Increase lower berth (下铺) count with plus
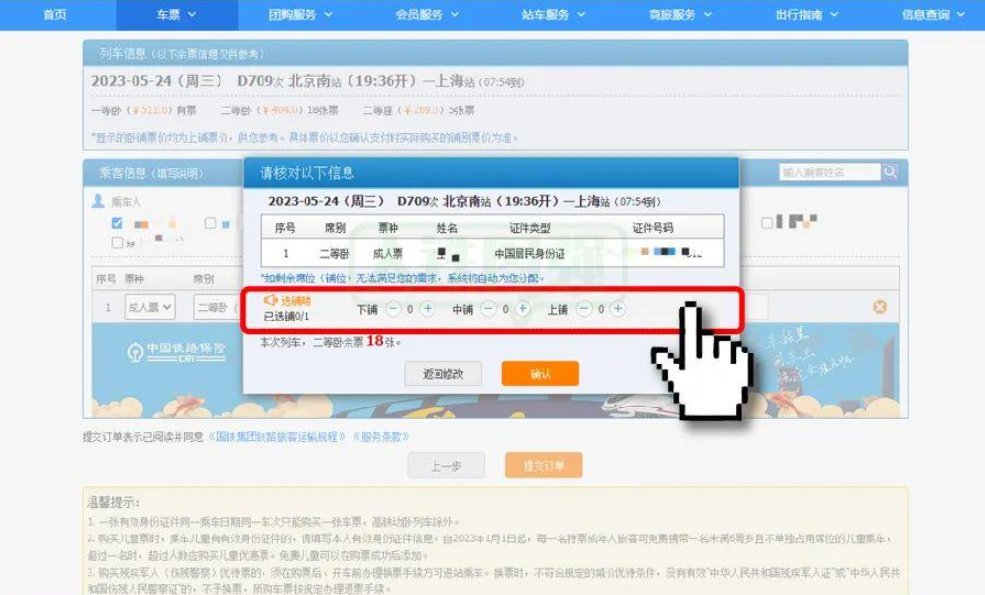 (x=428, y=309)
